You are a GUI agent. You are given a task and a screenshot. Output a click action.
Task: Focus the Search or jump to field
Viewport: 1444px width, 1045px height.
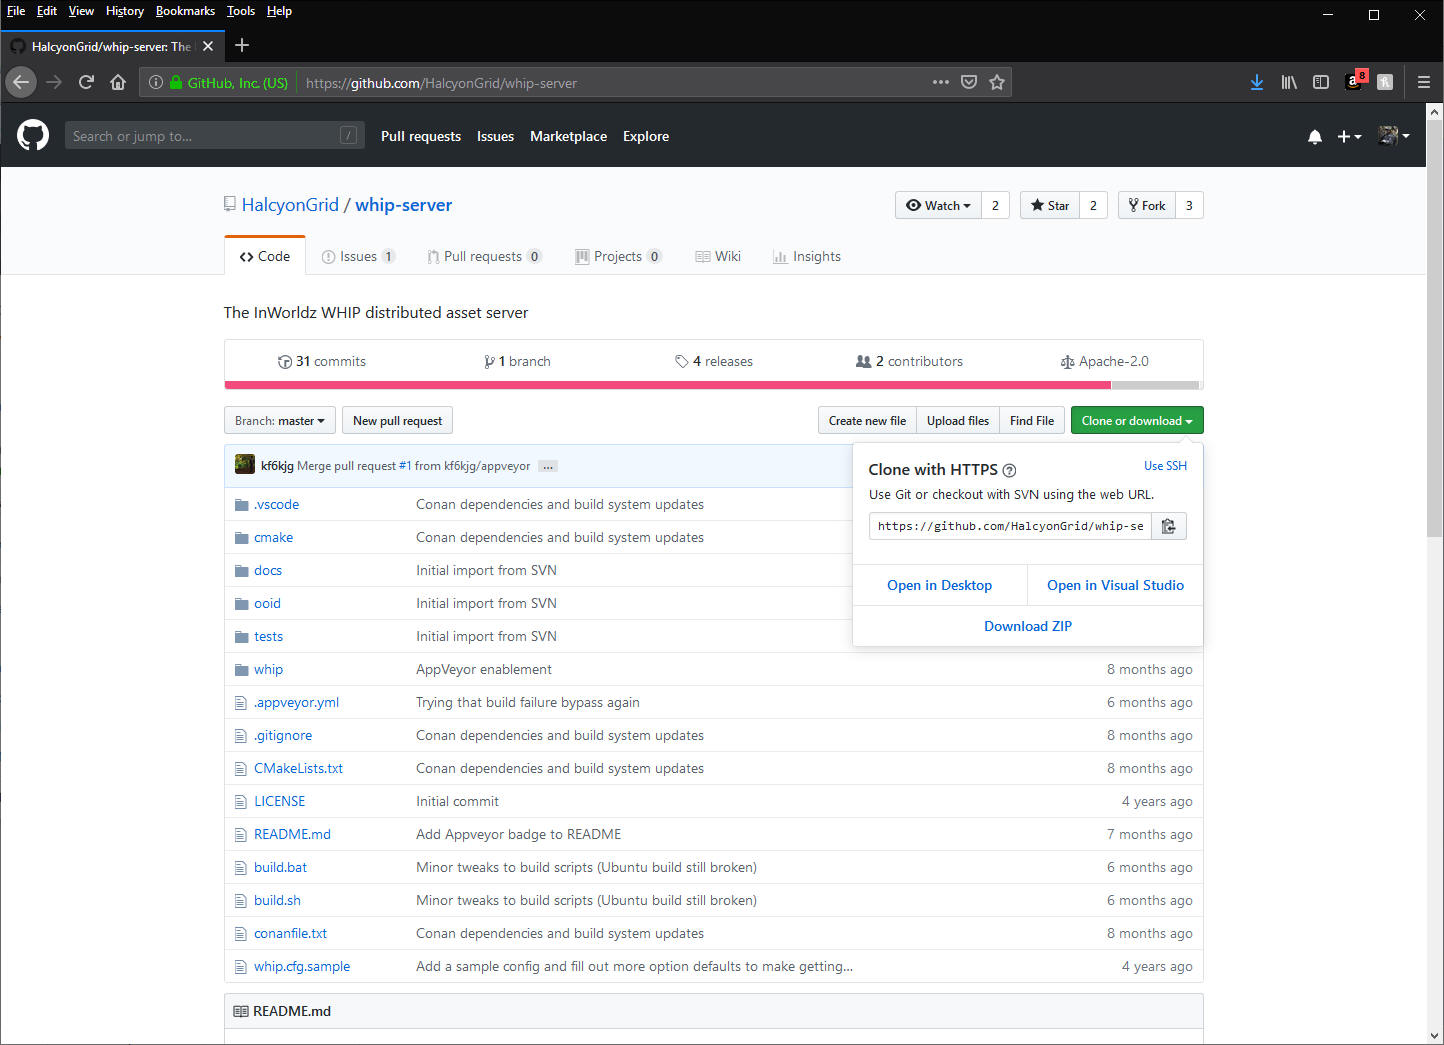click(215, 136)
